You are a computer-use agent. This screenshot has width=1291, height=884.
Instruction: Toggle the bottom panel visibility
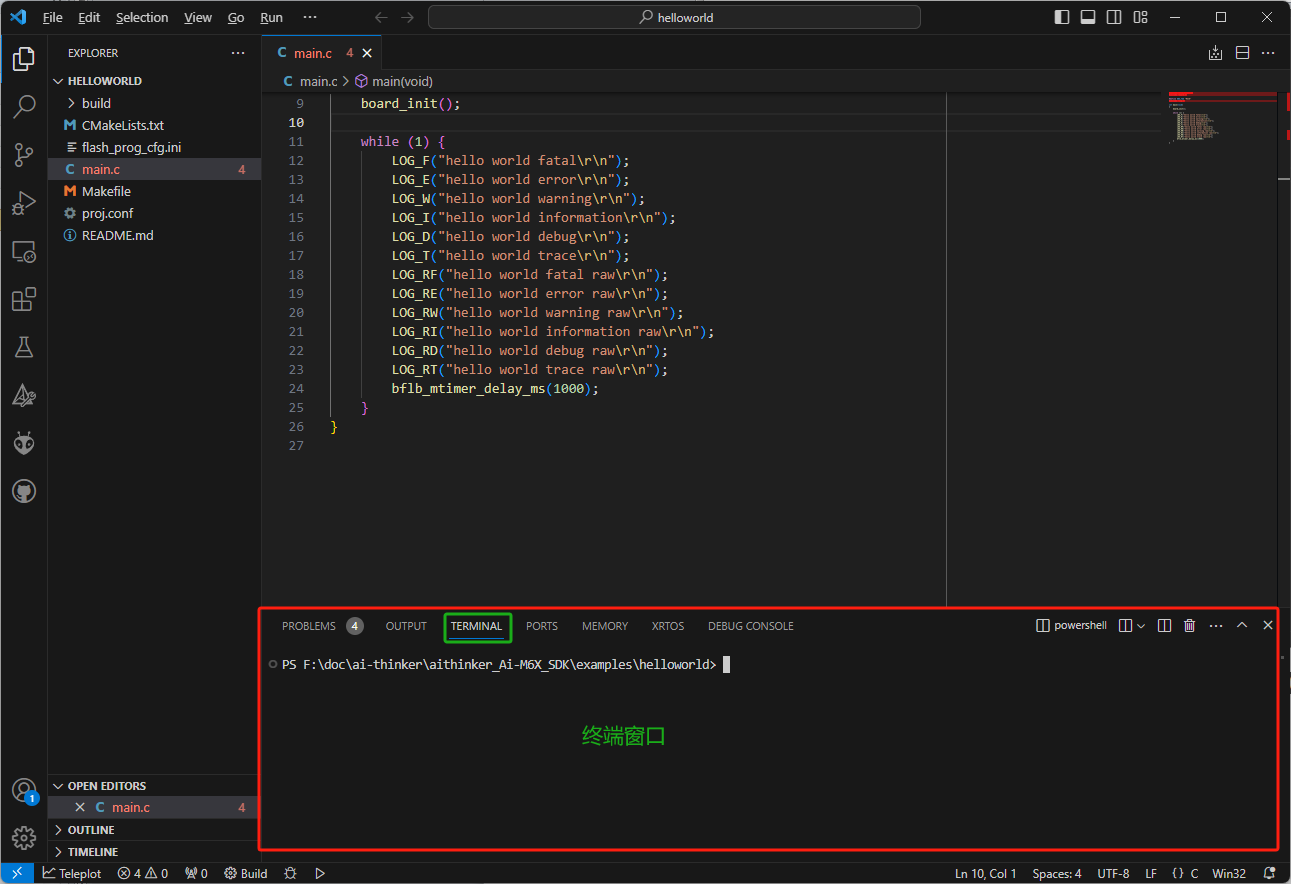[1088, 17]
